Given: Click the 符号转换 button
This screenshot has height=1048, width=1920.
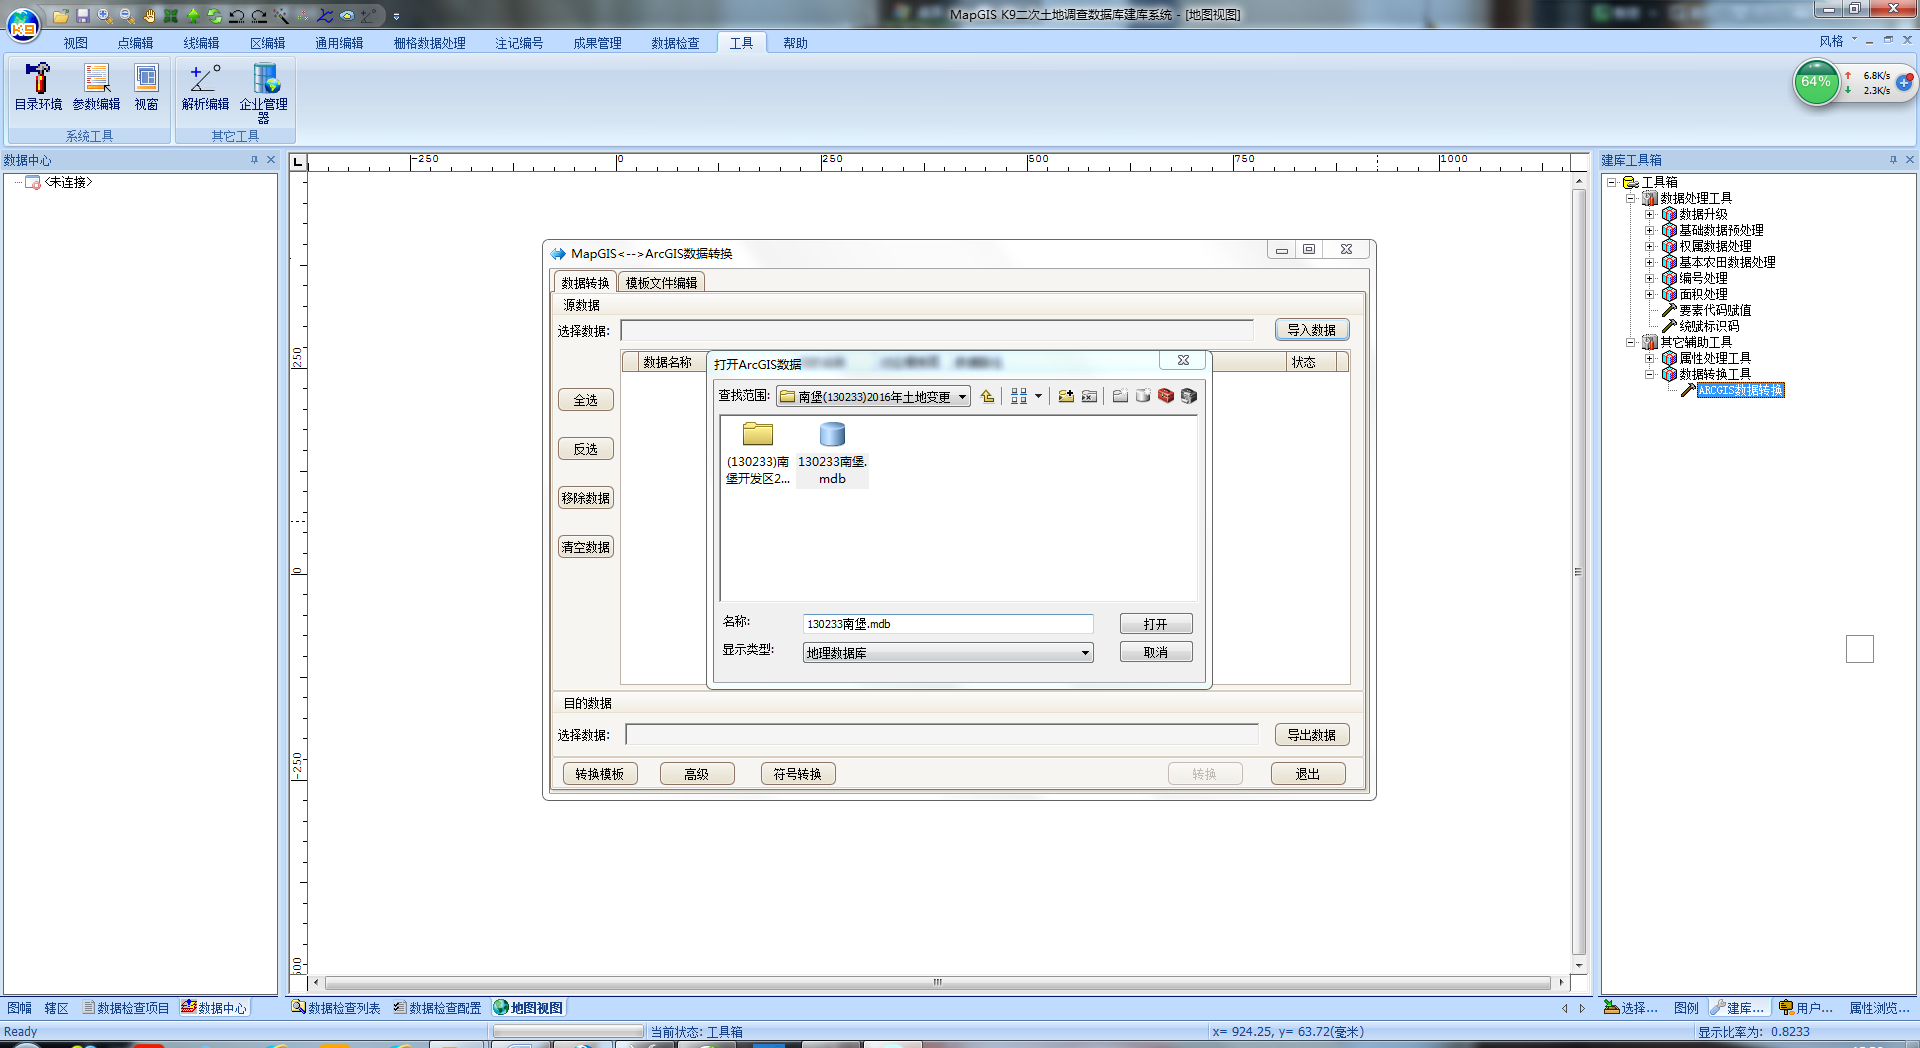Looking at the screenshot, I should [798, 774].
